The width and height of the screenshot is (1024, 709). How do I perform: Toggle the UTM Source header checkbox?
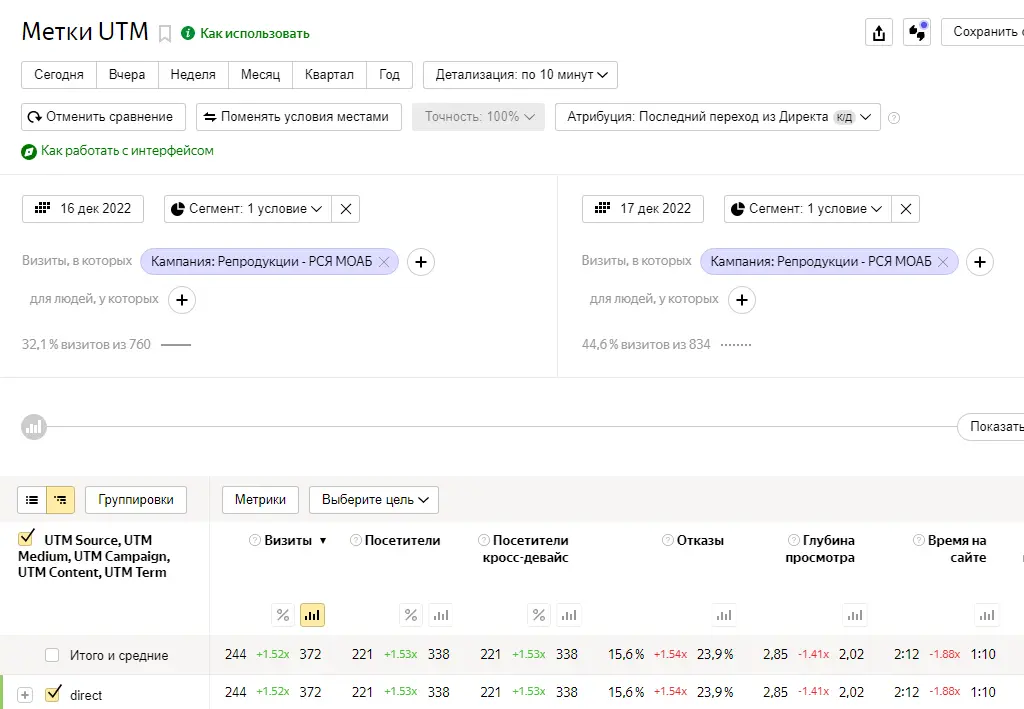point(27,540)
